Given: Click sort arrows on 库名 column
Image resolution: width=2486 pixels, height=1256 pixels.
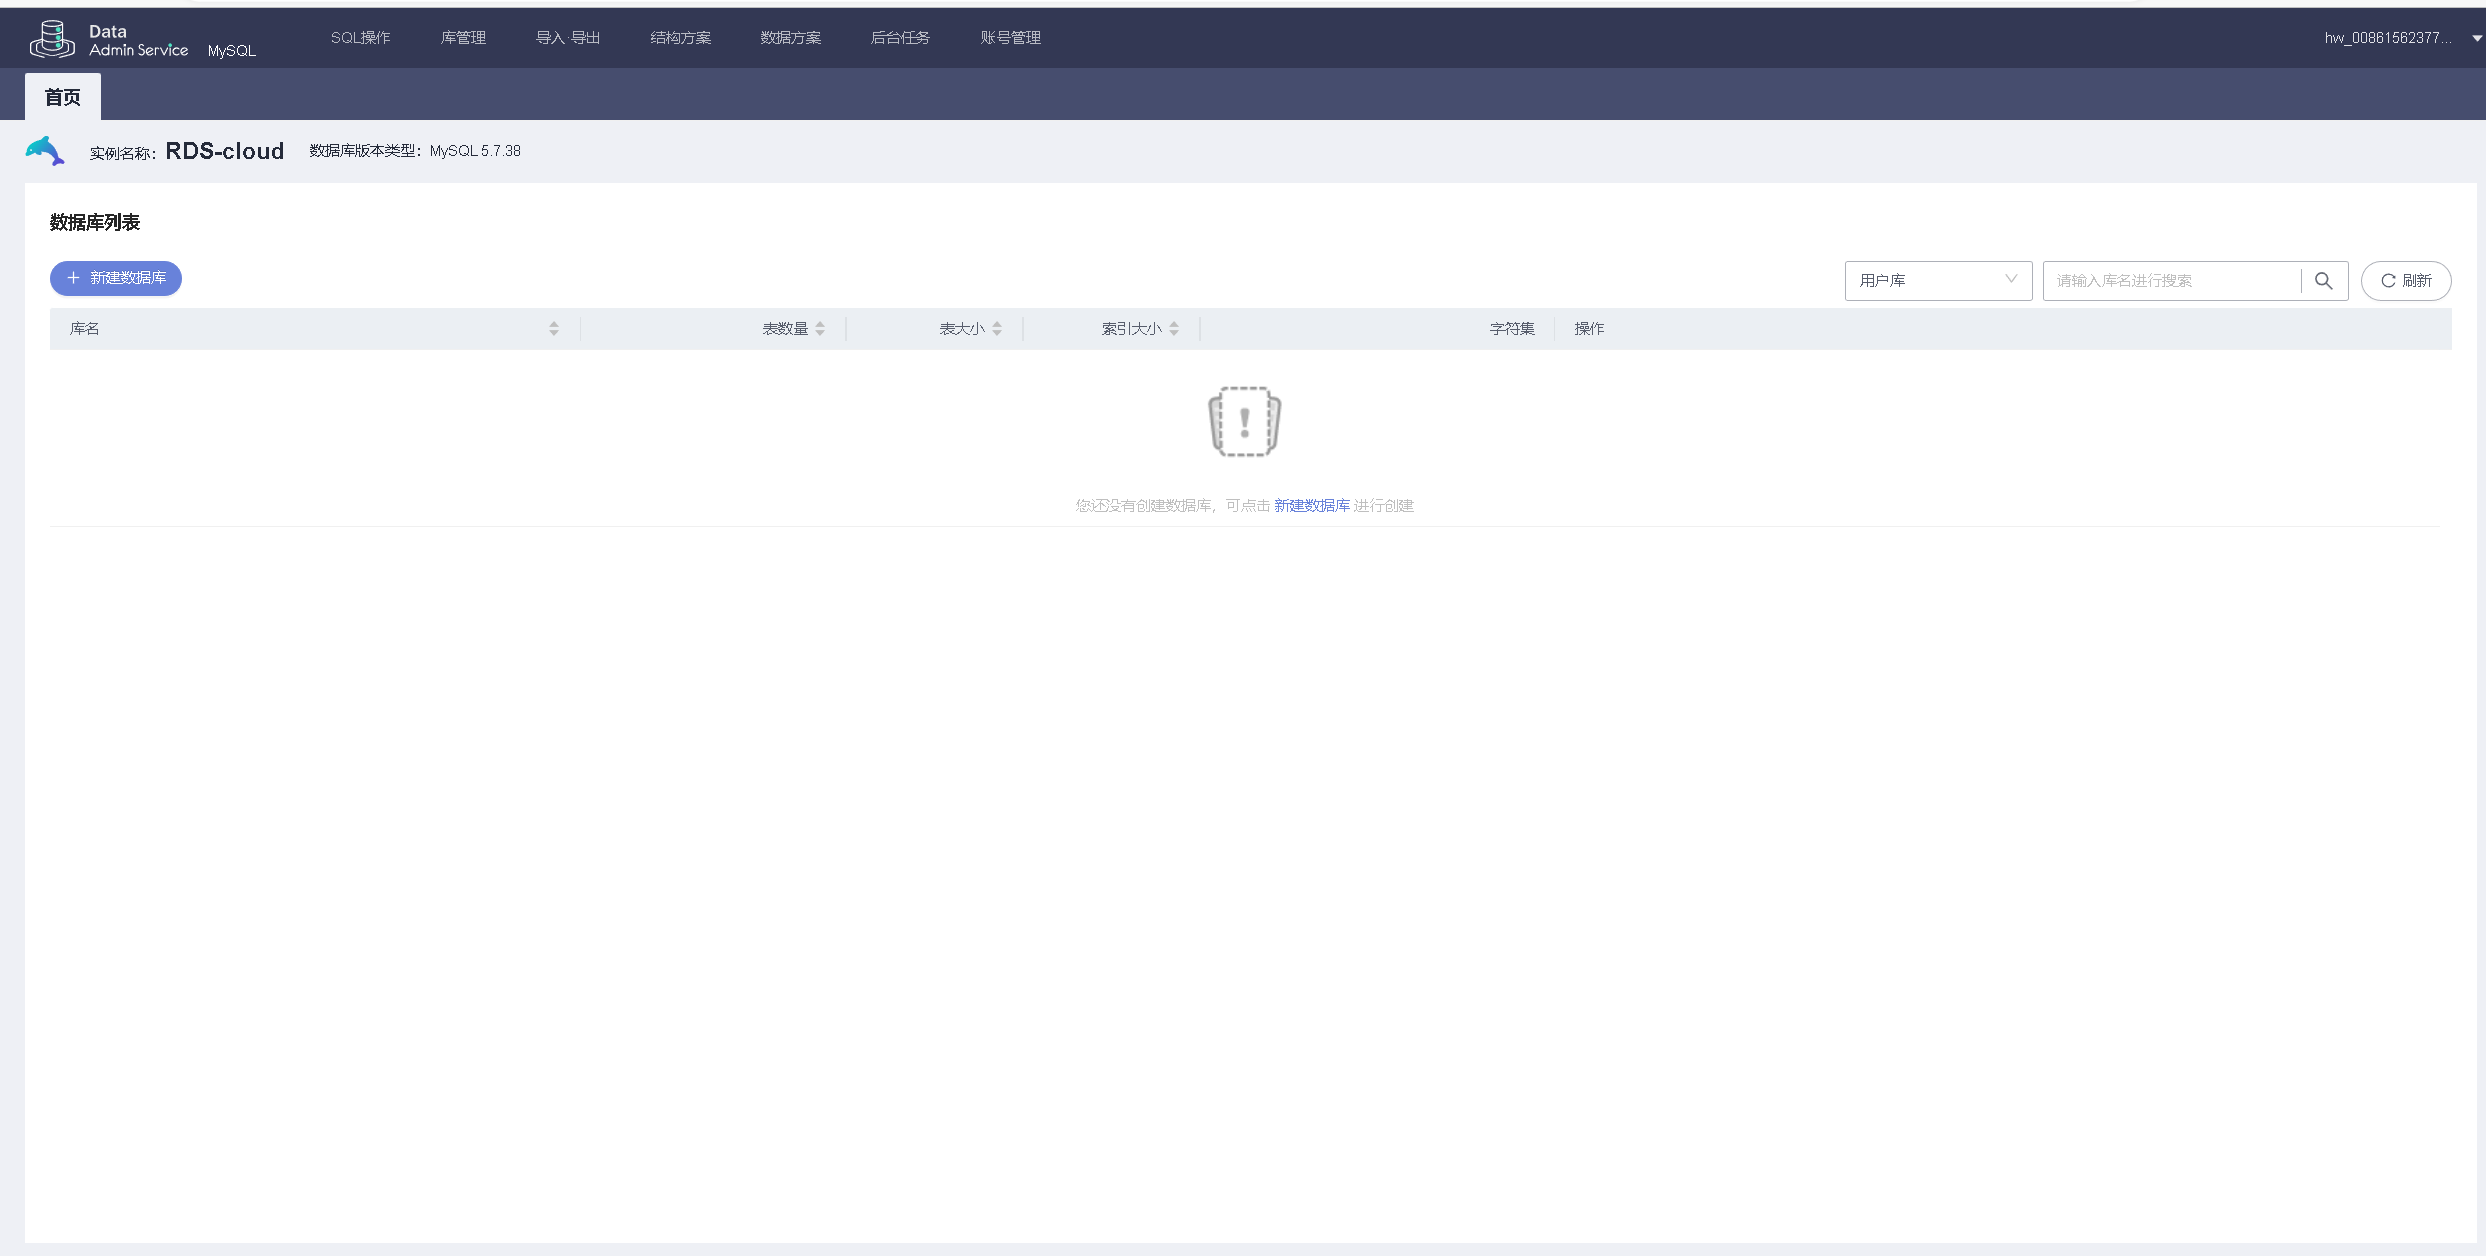Looking at the screenshot, I should point(554,329).
